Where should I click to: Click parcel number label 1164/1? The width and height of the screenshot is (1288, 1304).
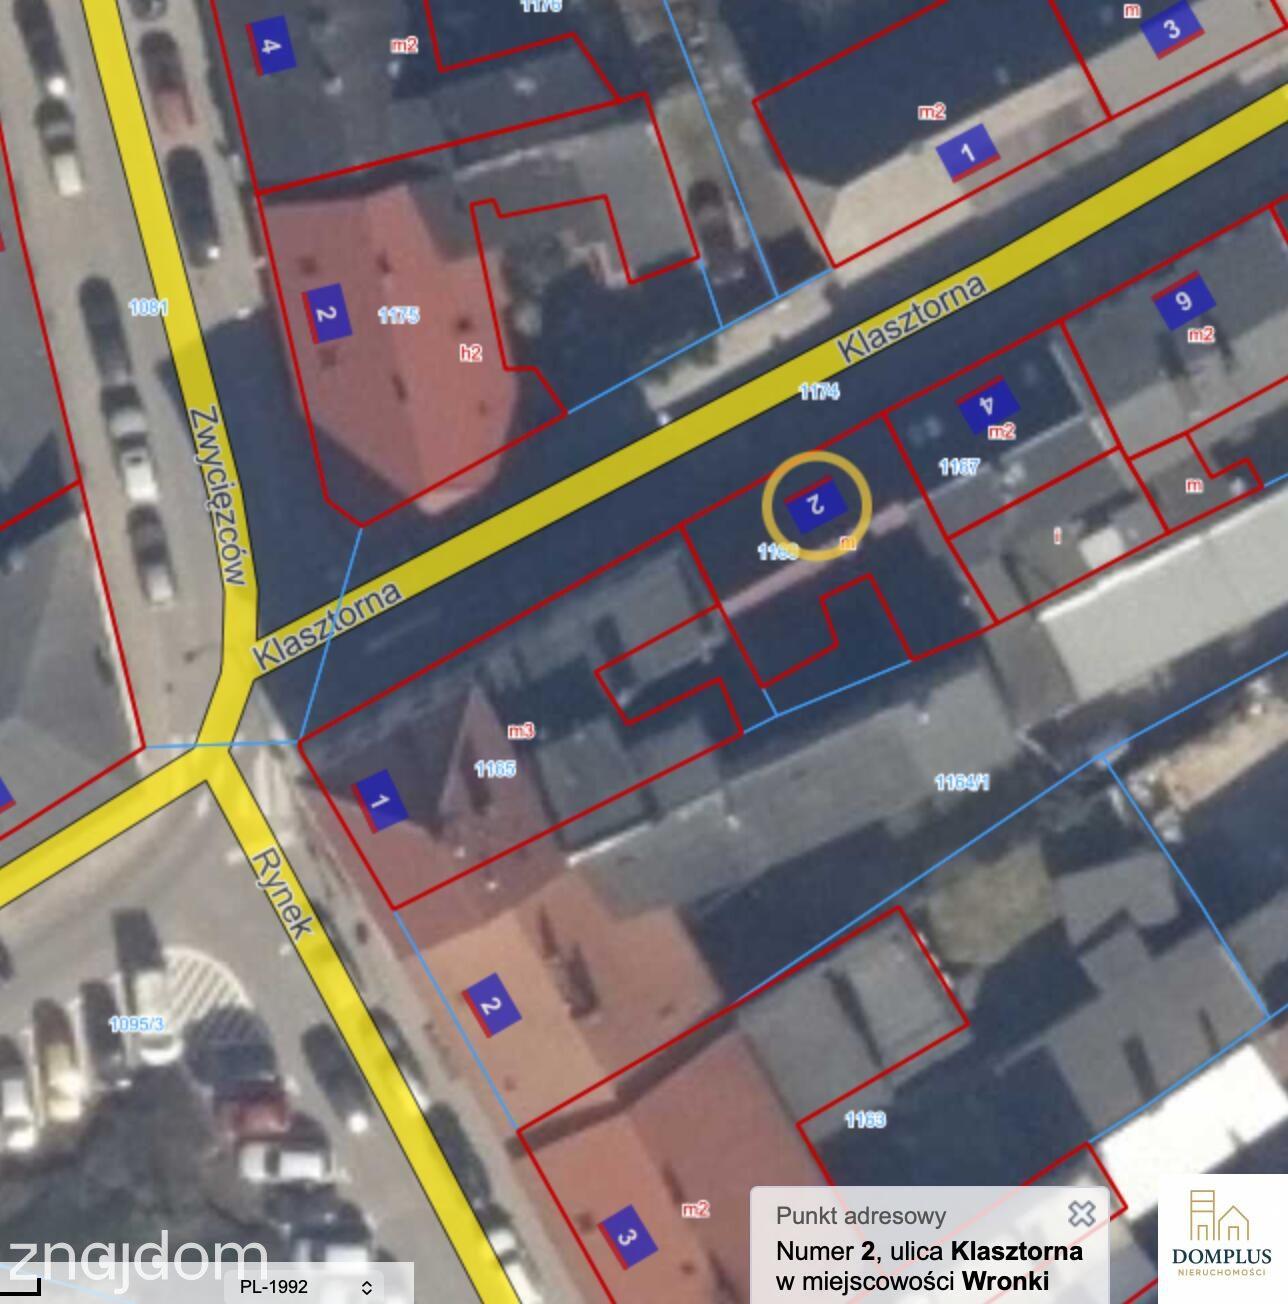pos(962,782)
